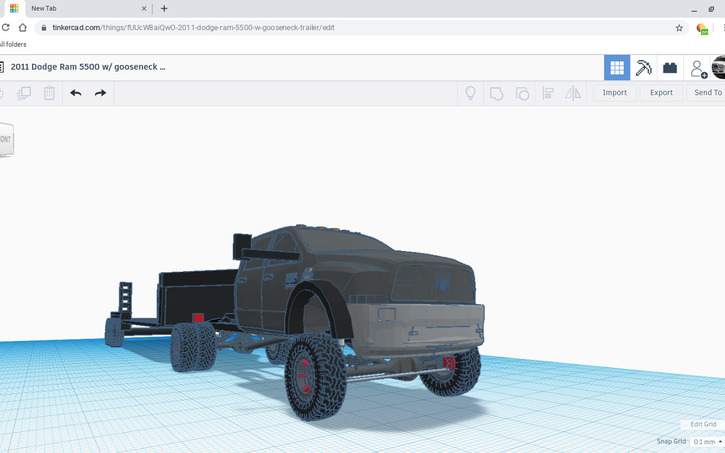Click the view cube FRONT face
Image resolution: width=725 pixels, height=453 pixels.
point(6,139)
